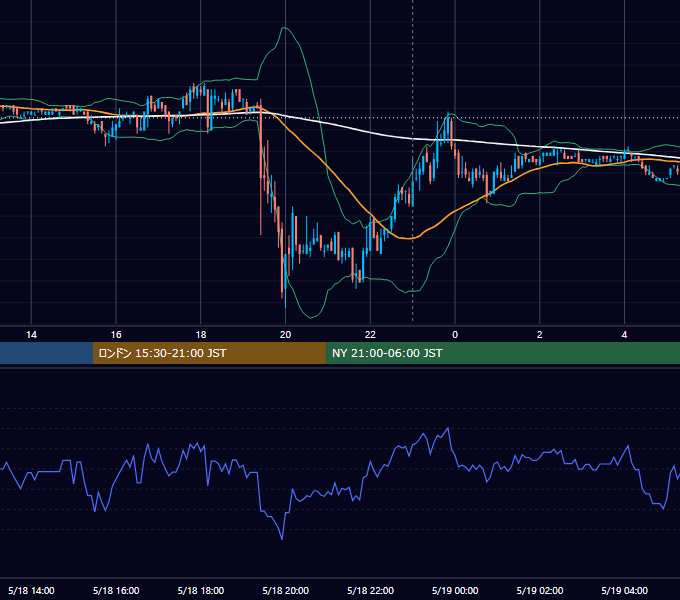Screen dimensions: 680x600
Task: Click the 4 hour label on price chart axis
Action: (624, 335)
